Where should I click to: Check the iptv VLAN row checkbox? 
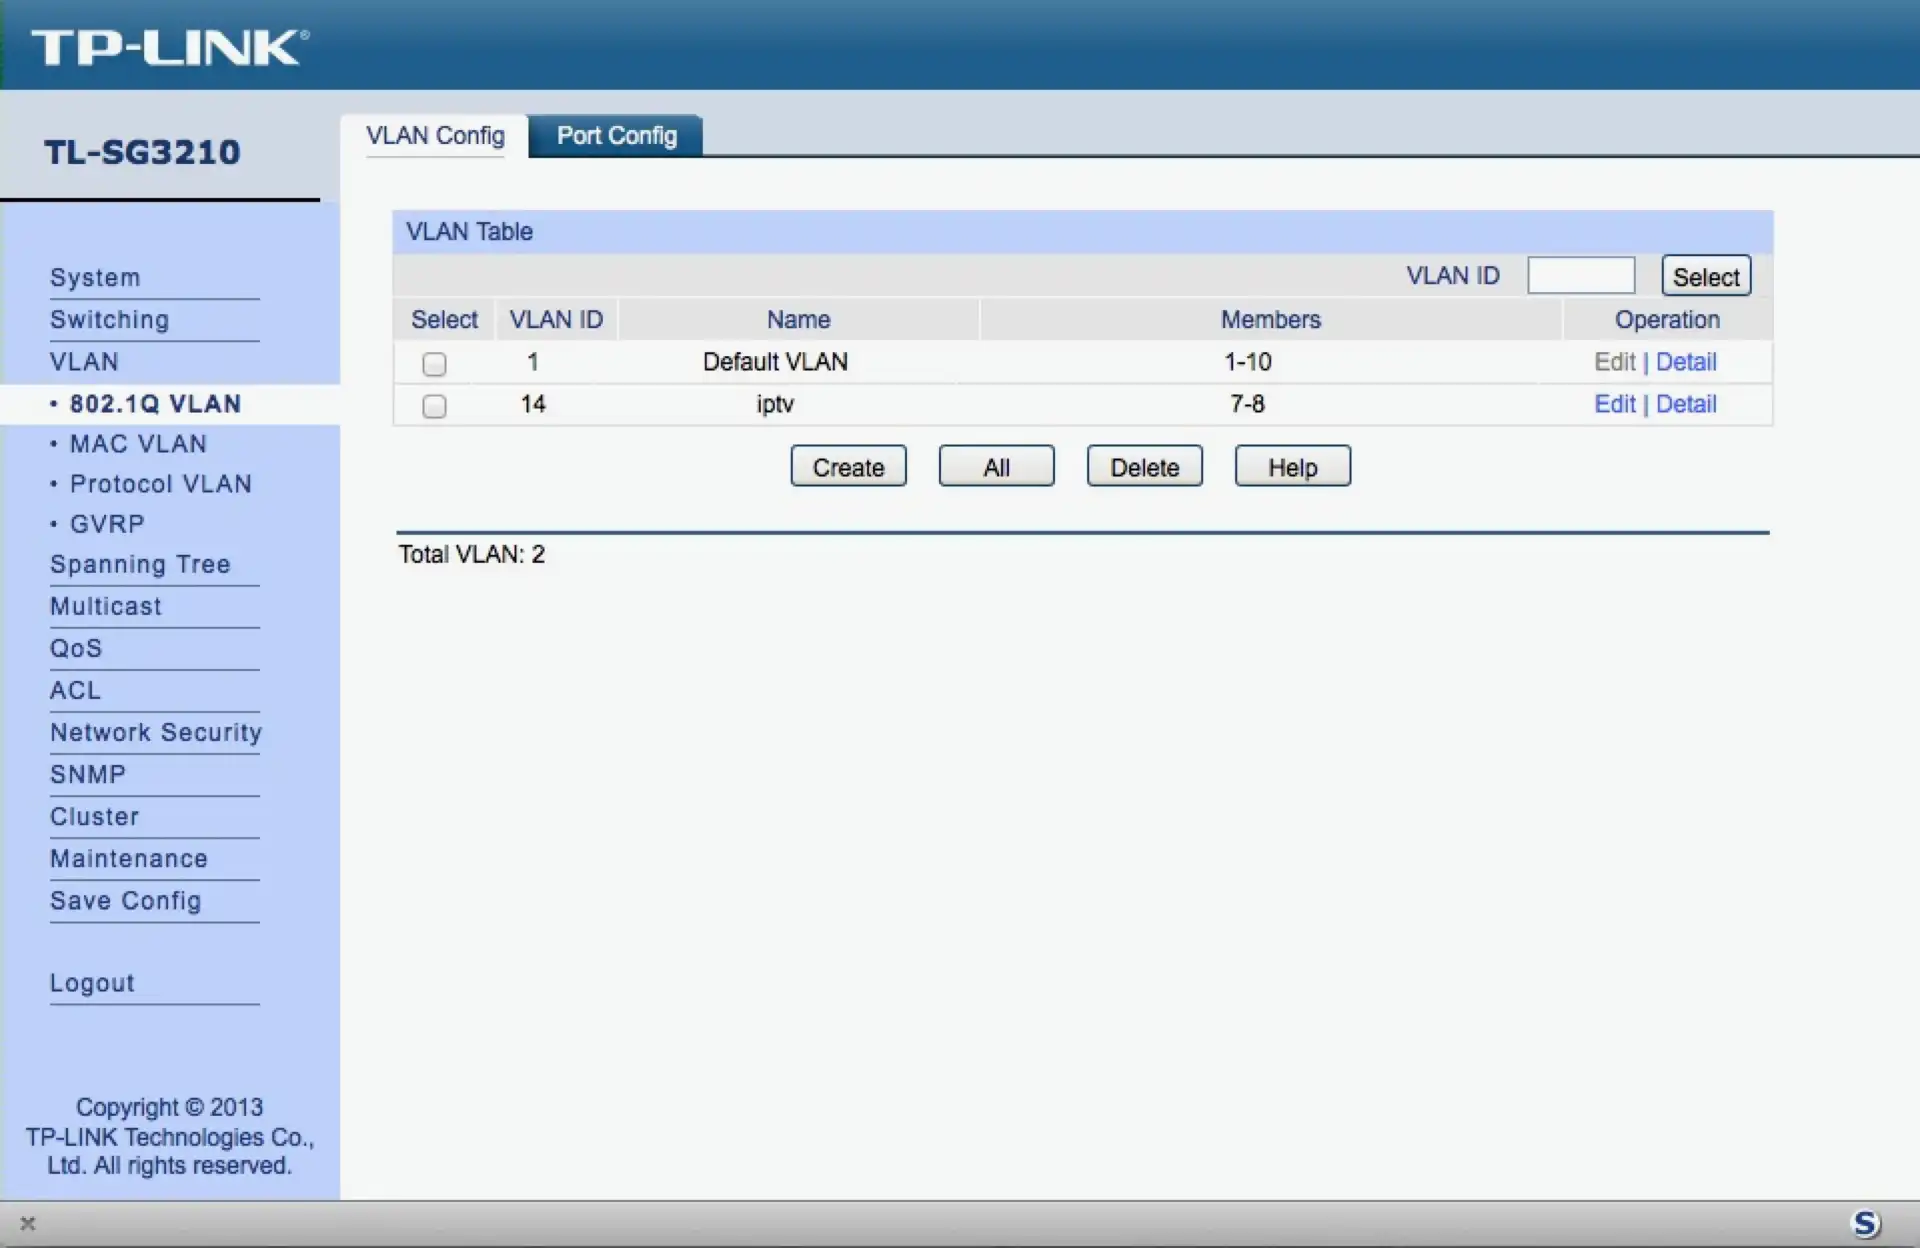[x=434, y=406]
